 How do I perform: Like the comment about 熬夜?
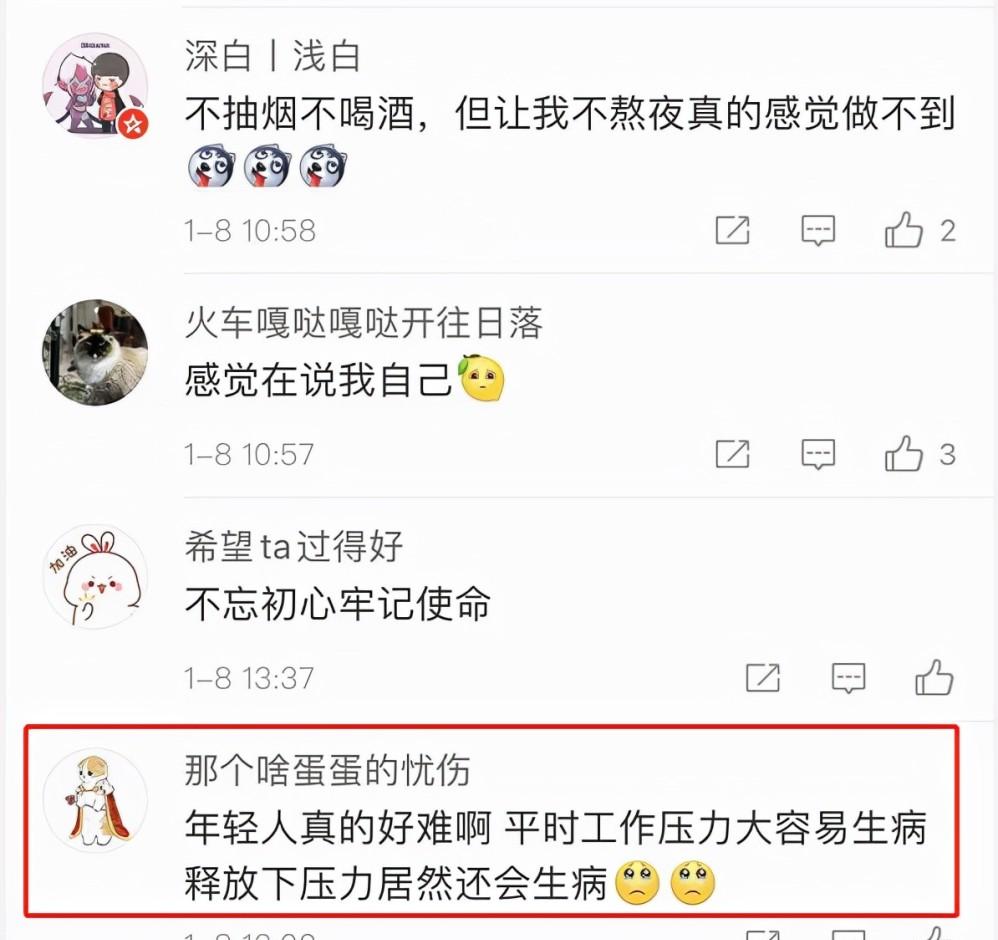point(904,229)
